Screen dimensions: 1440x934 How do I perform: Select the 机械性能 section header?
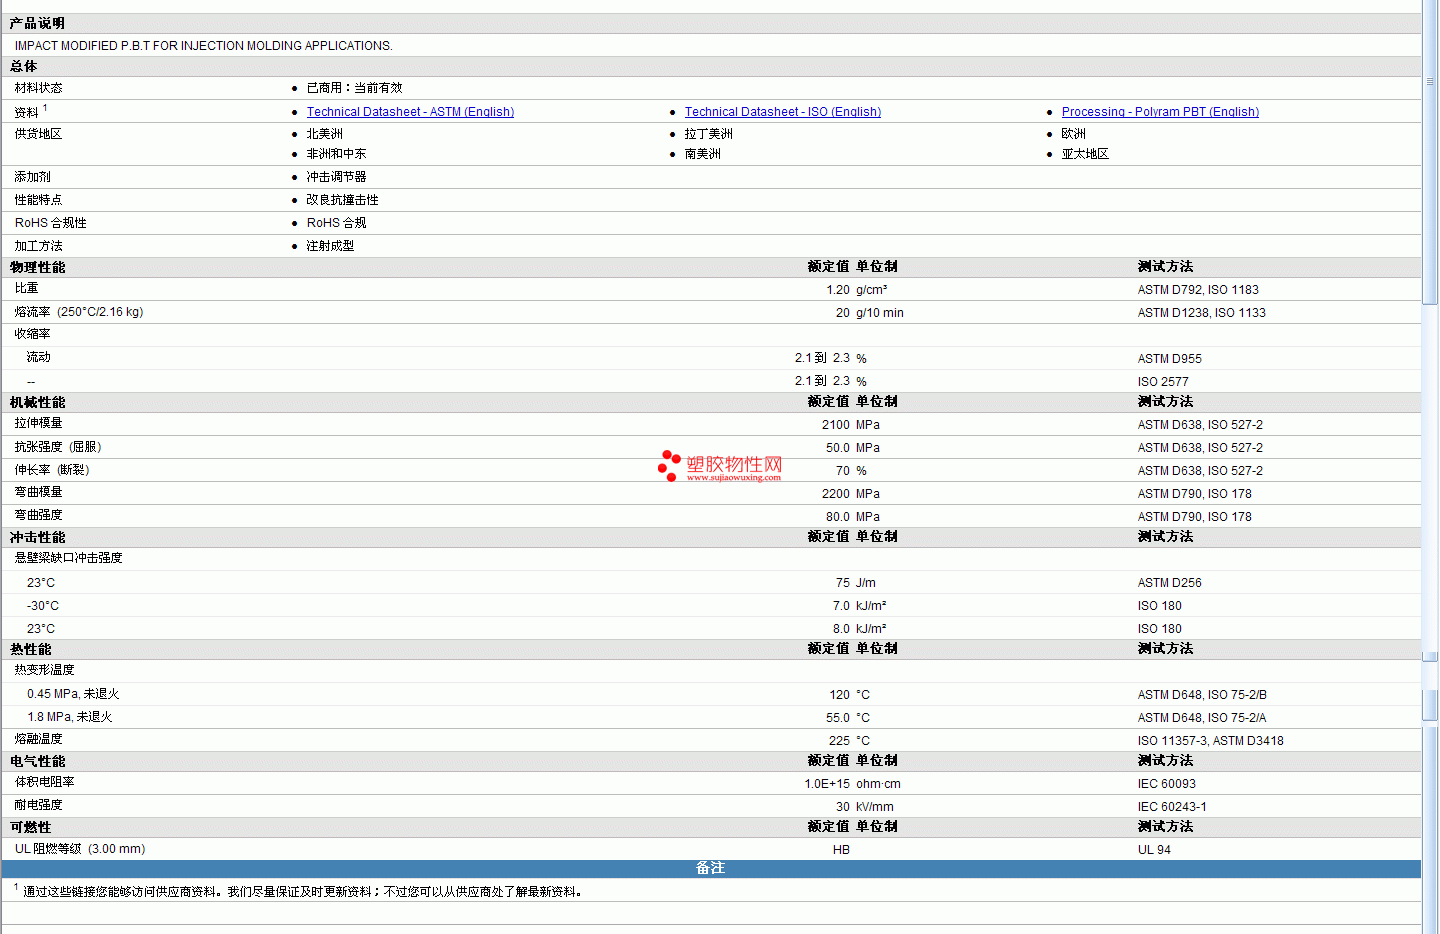coord(37,402)
